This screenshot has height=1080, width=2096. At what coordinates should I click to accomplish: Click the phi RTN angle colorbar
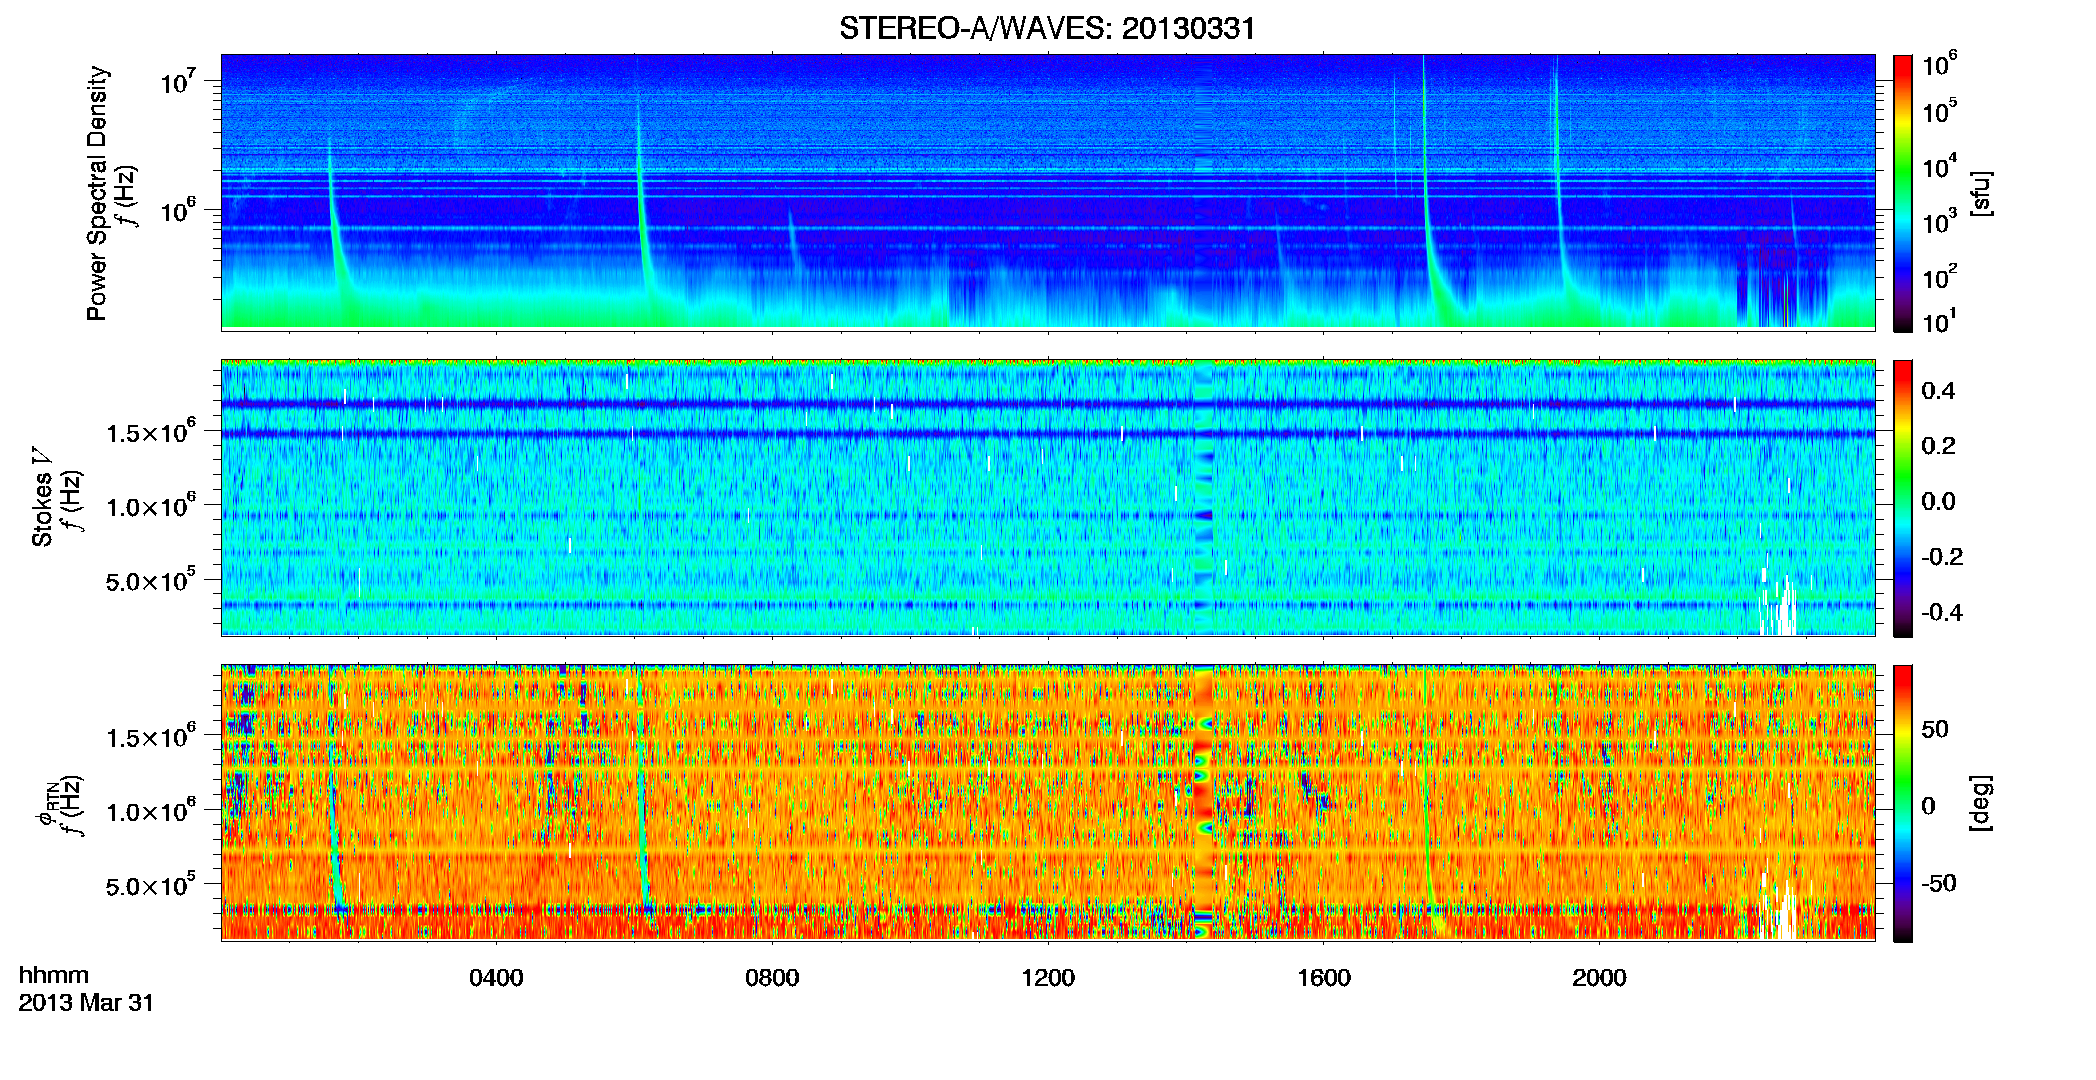pyautogui.click(x=1903, y=803)
